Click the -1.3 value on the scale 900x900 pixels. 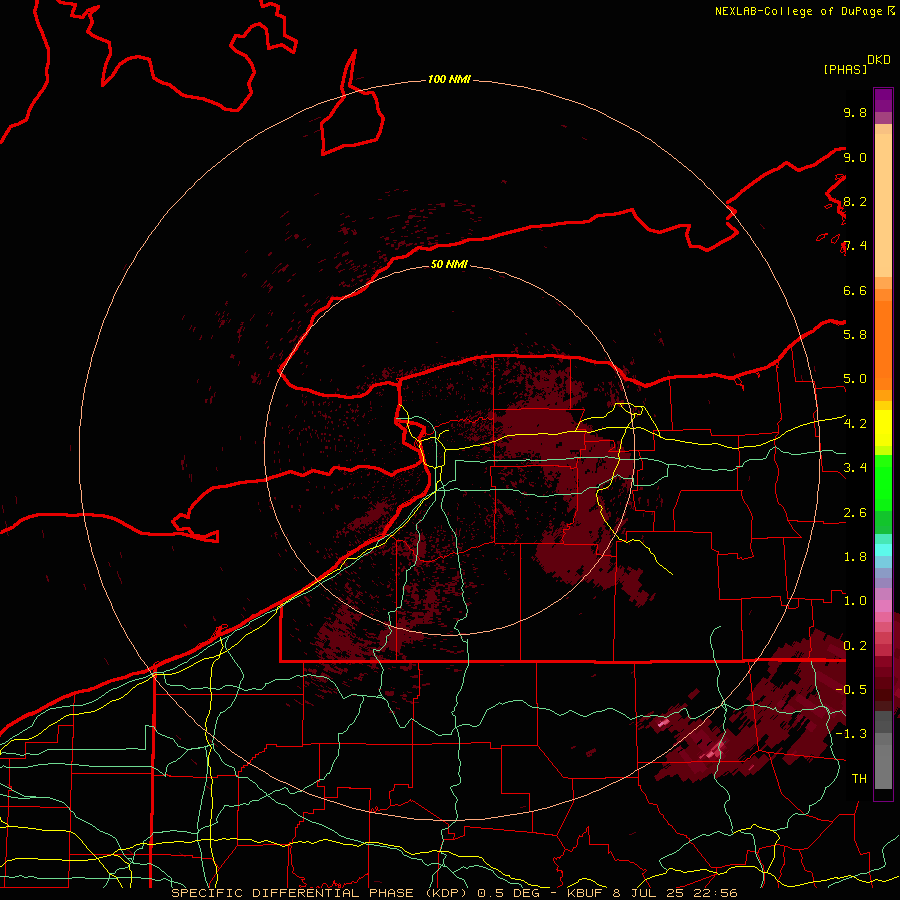pos(851,734)
